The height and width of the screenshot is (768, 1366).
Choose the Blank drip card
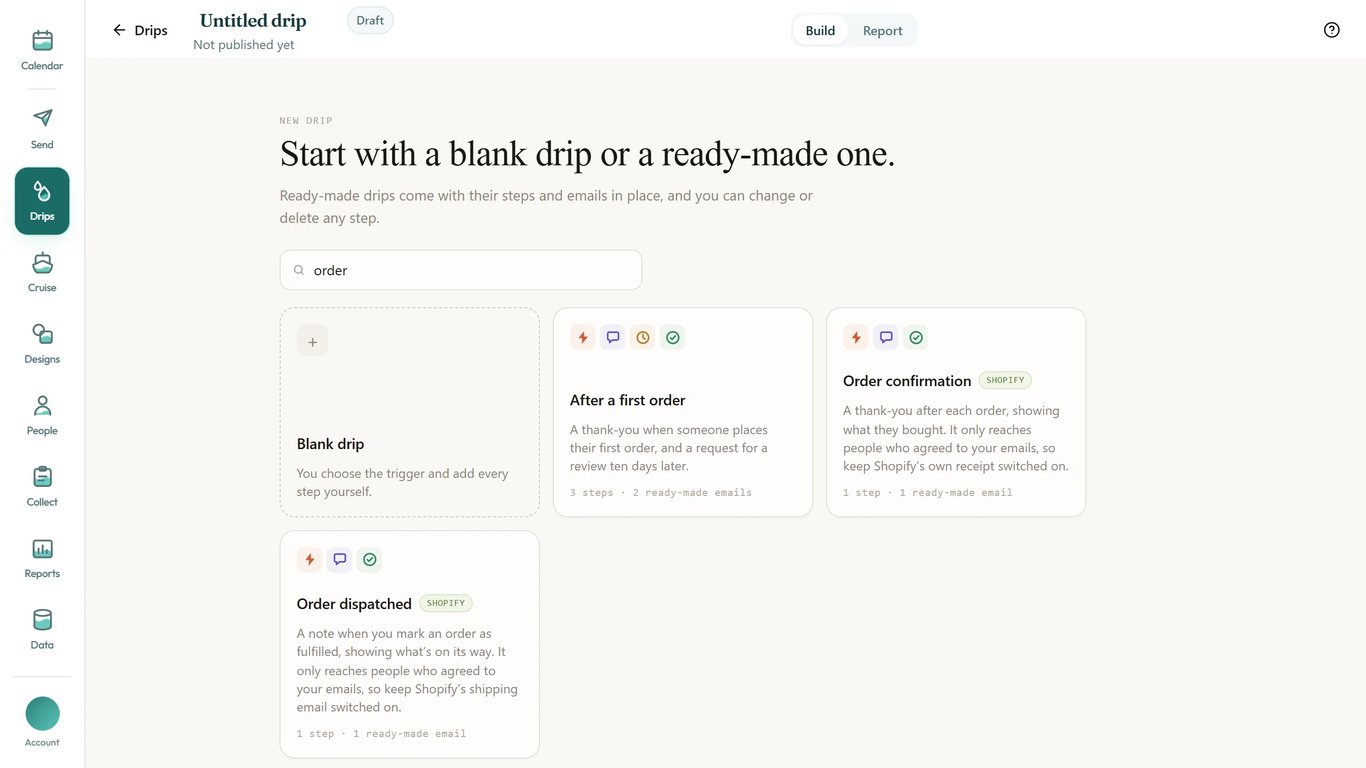(x=410, y=412)
